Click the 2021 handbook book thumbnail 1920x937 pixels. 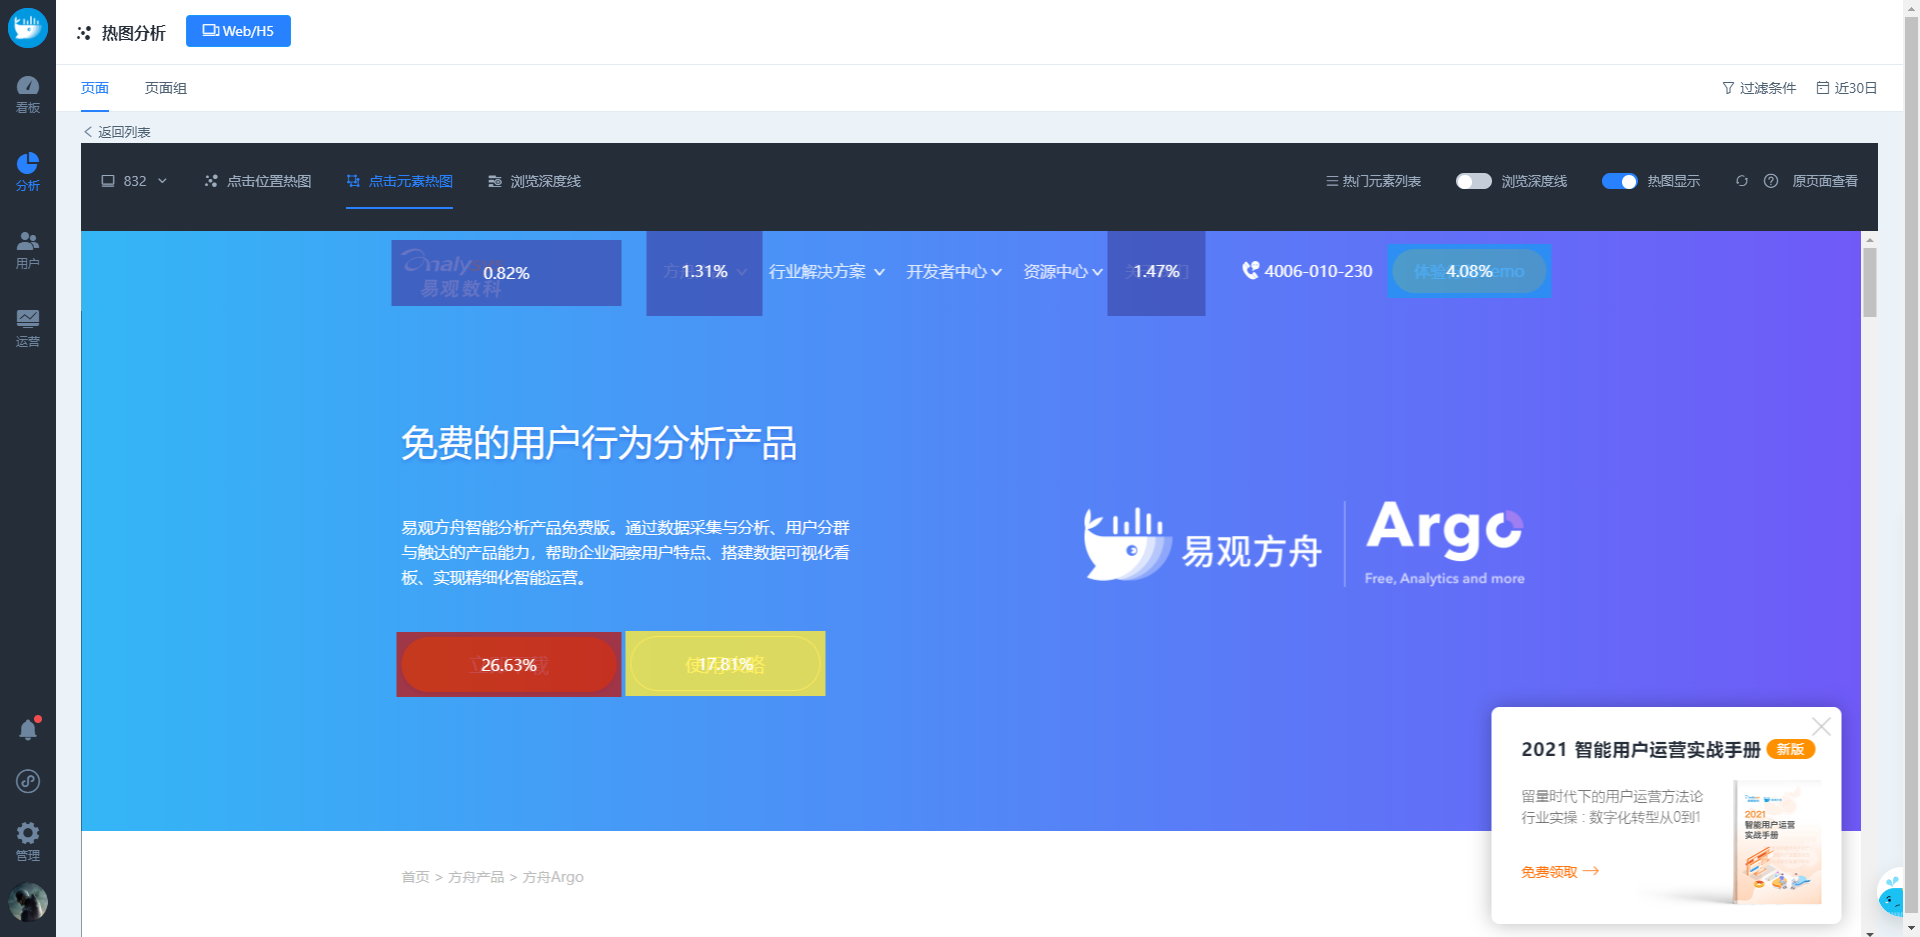(1776, 842)
